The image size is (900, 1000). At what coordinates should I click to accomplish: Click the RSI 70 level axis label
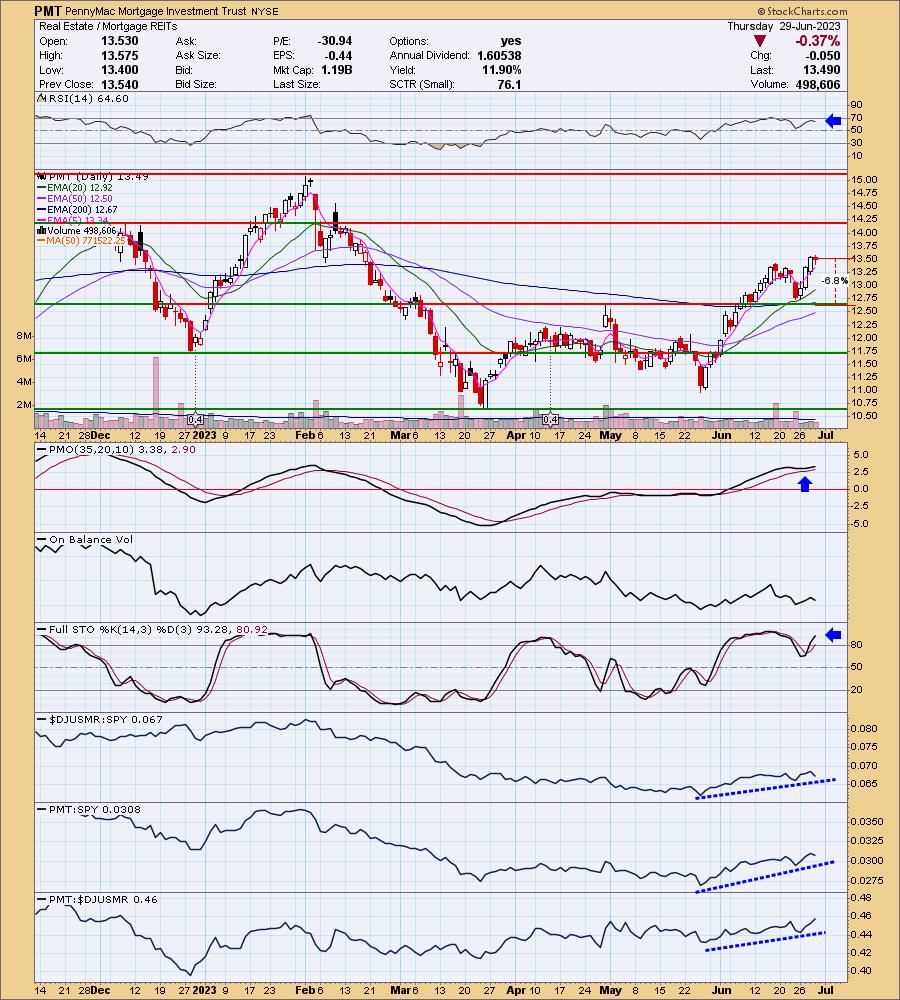tap(857, 118)
